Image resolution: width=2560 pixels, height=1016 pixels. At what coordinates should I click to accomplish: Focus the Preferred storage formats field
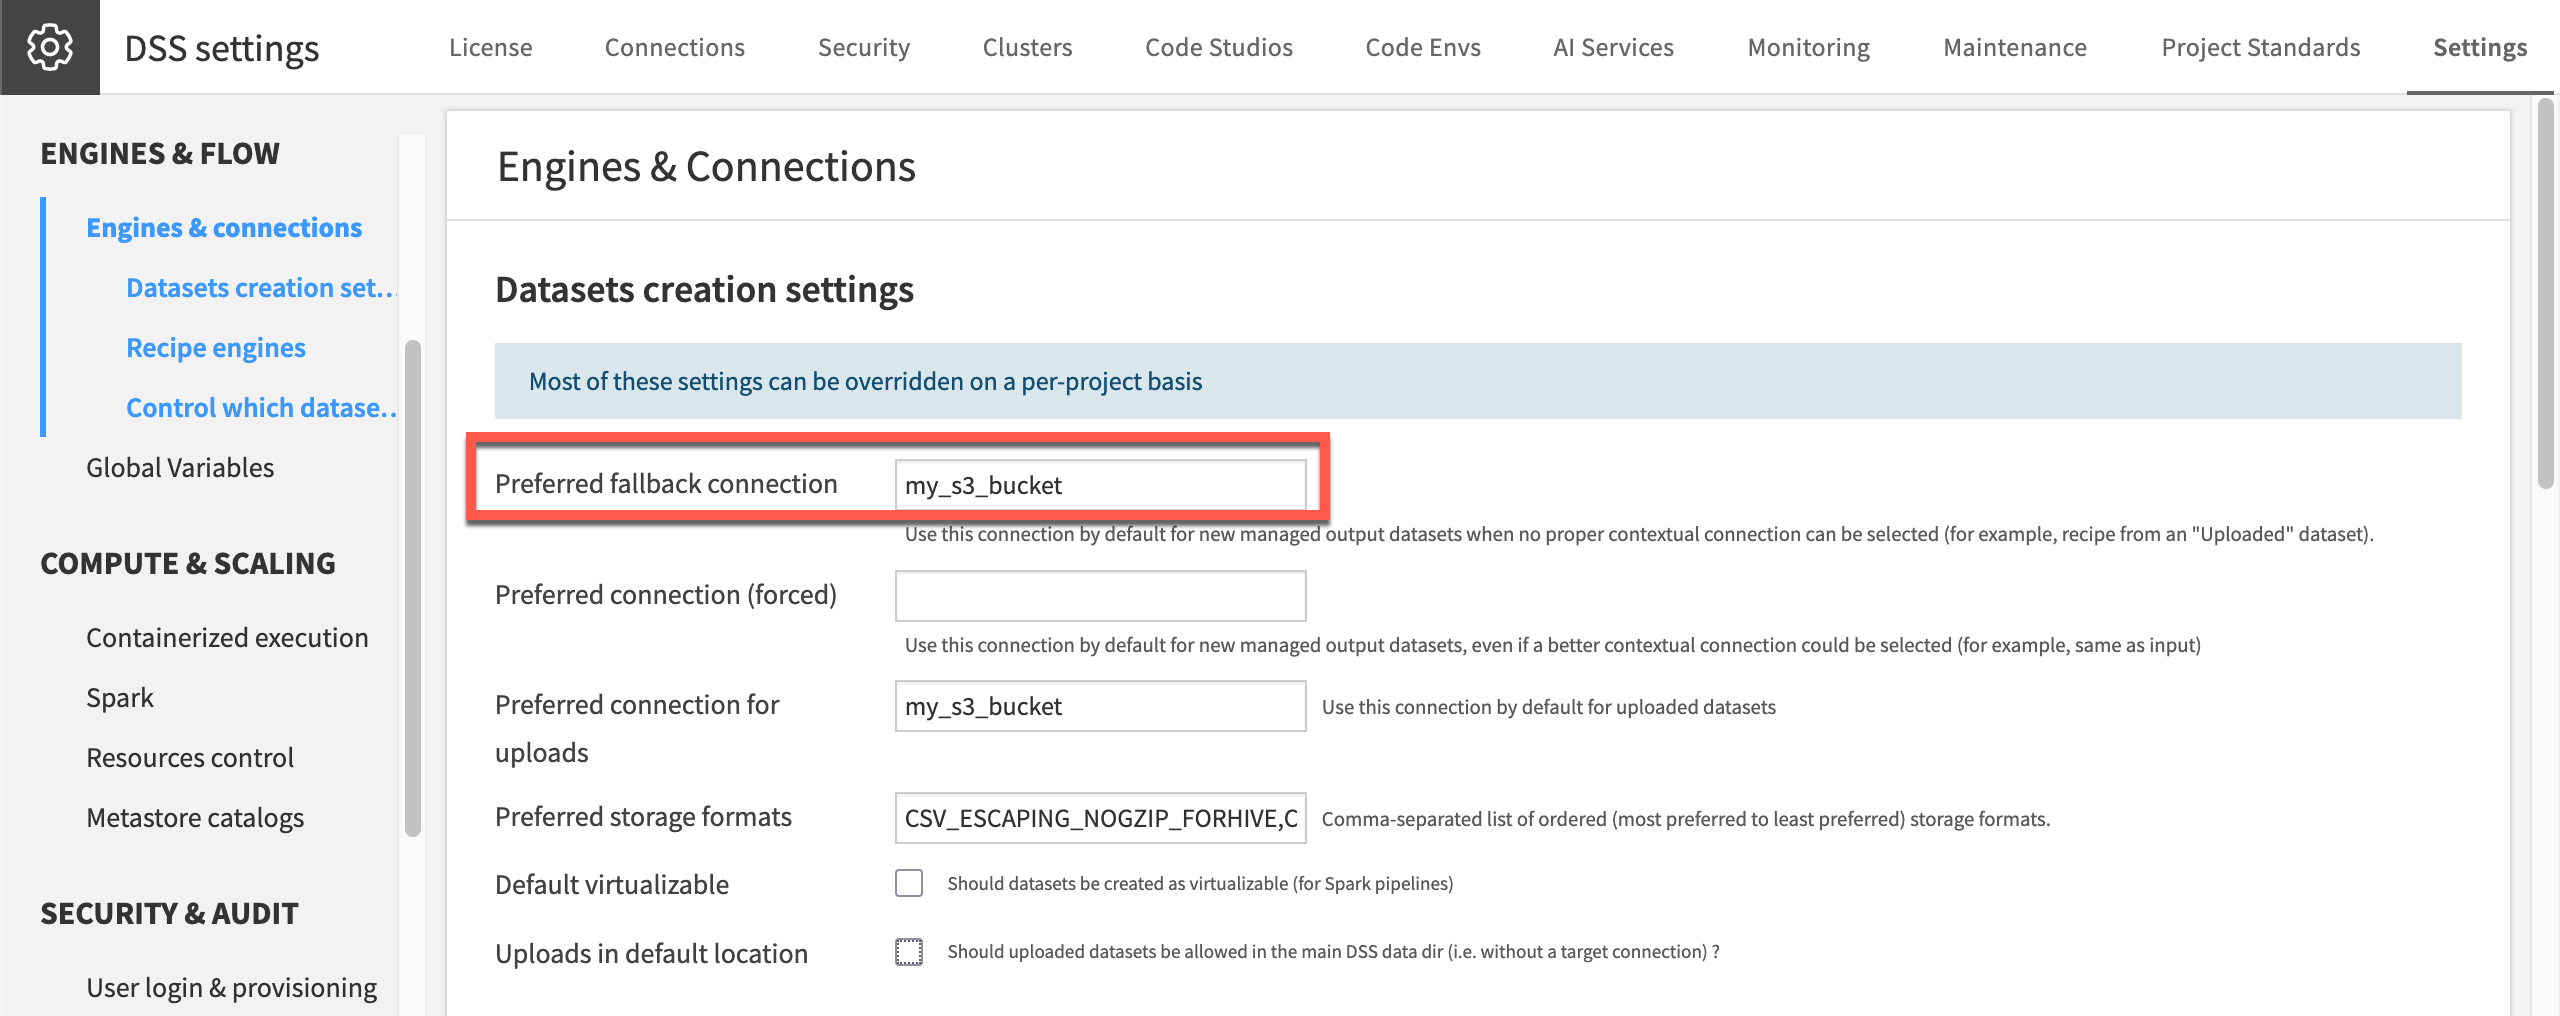pos(1100,818)
